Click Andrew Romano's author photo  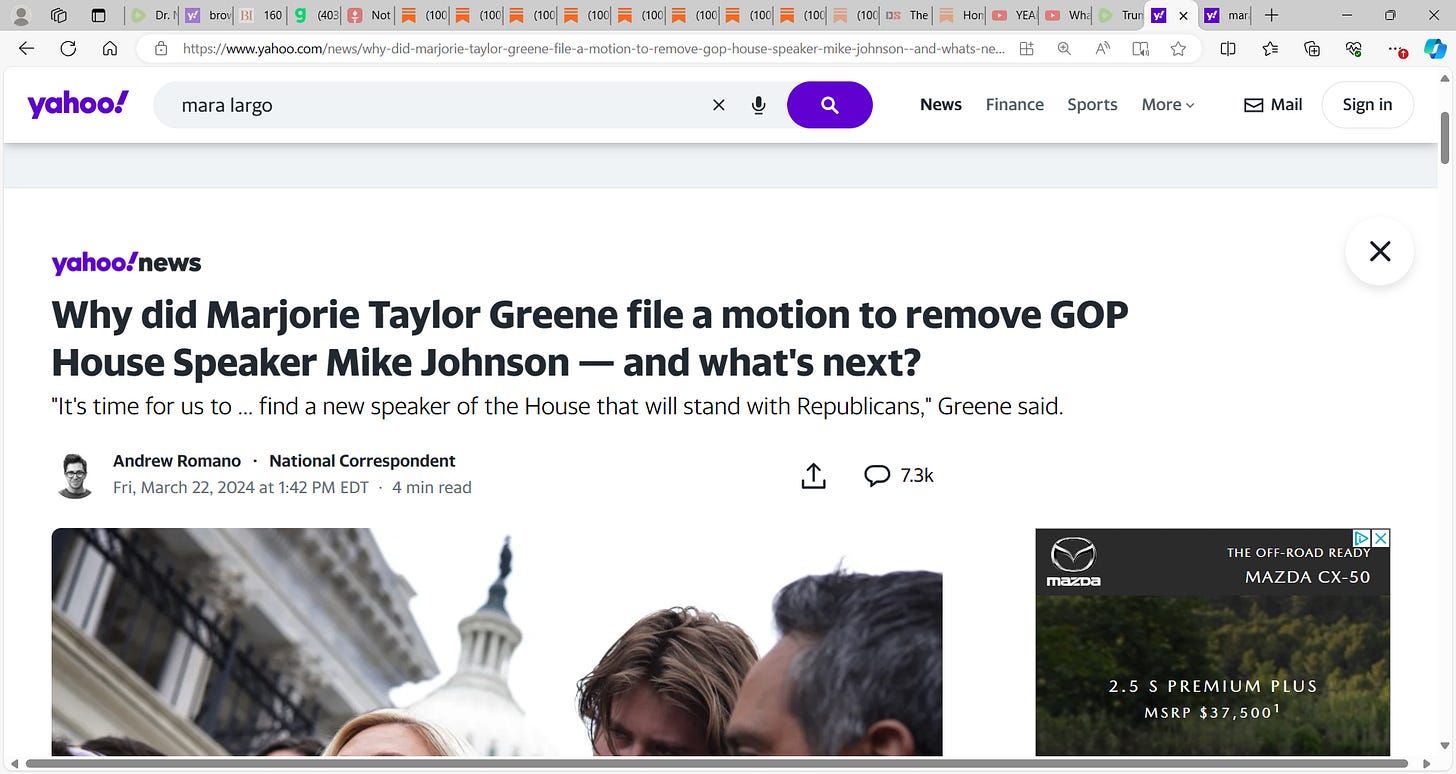tap(75, 475)
